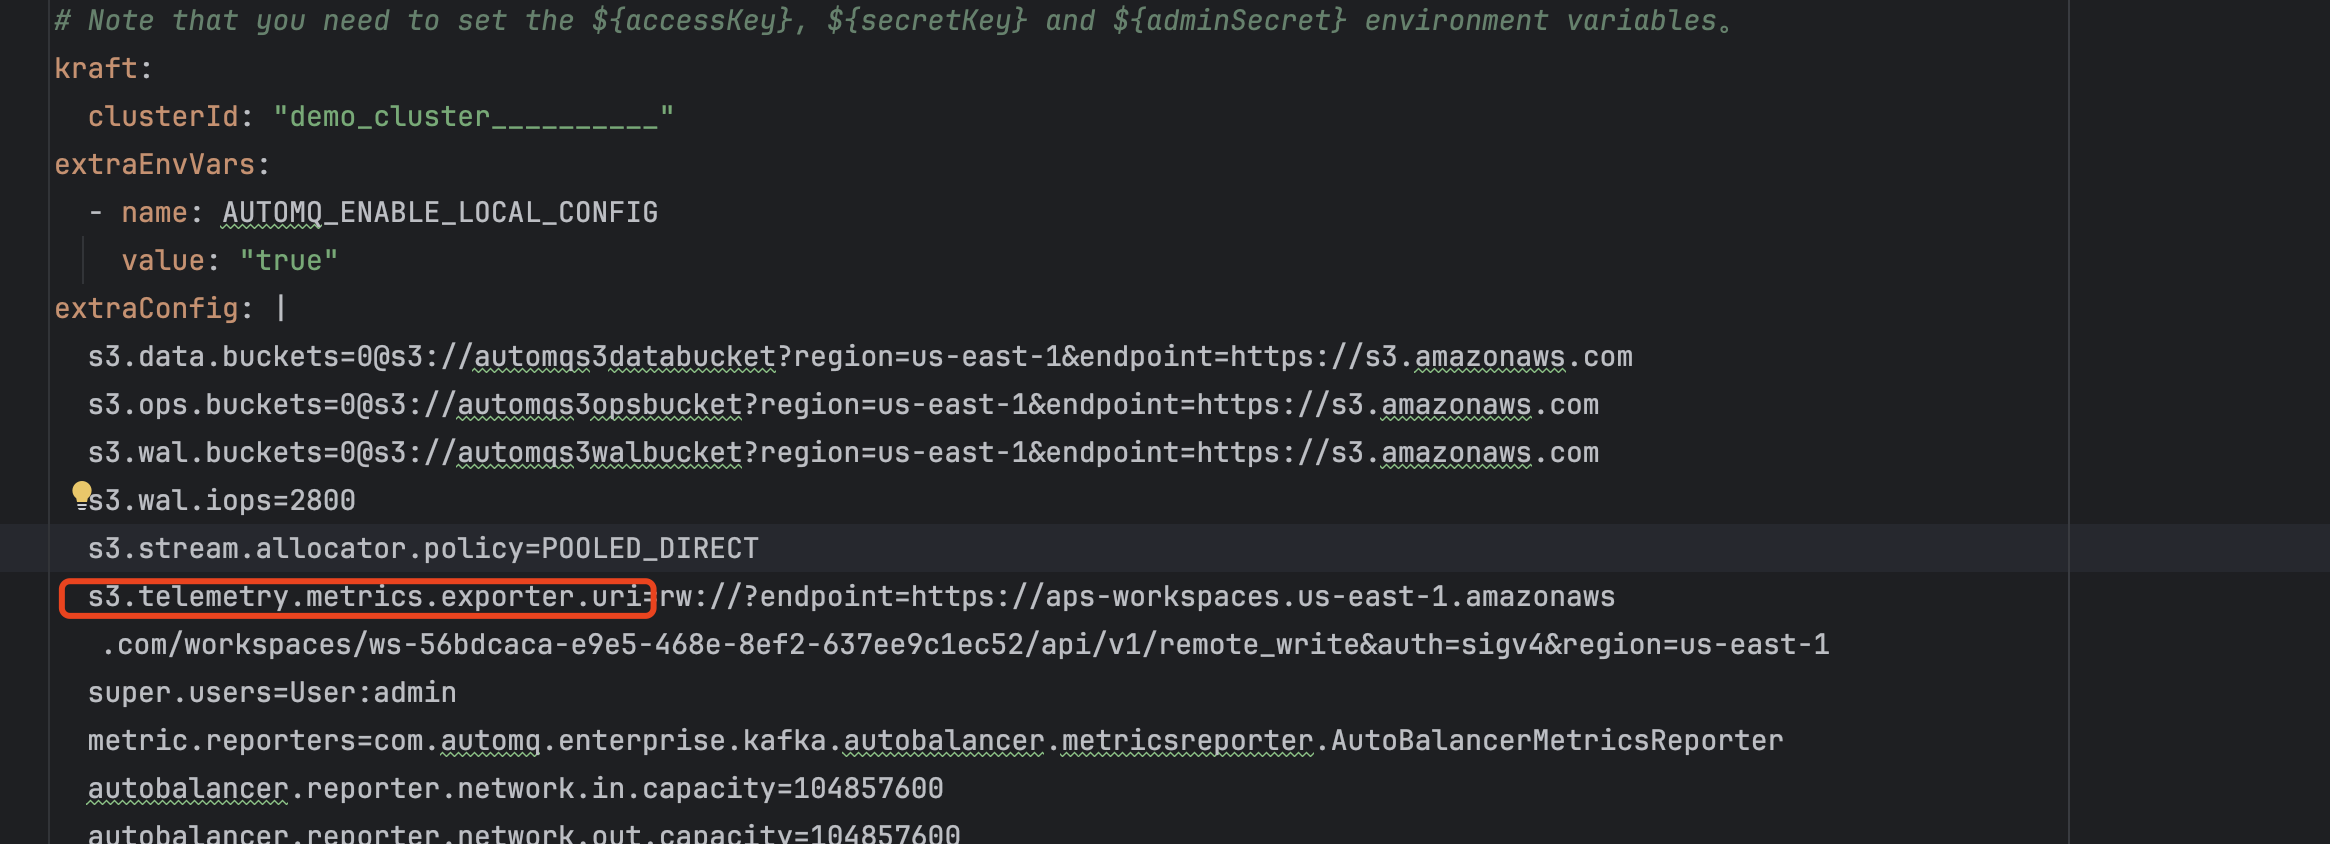2330x844 pixels.
Task: Place cursor on the kraft key
Action: (x=96, y=68)
